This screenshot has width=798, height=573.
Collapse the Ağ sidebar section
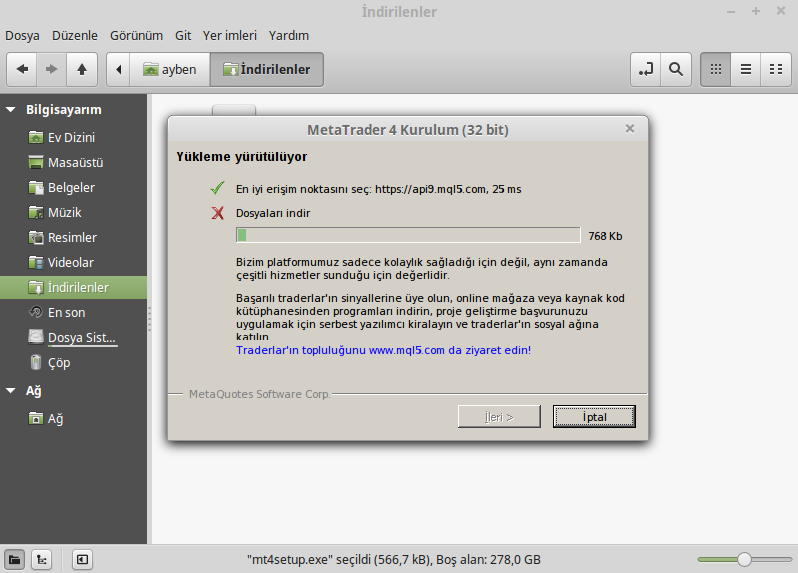11,391
